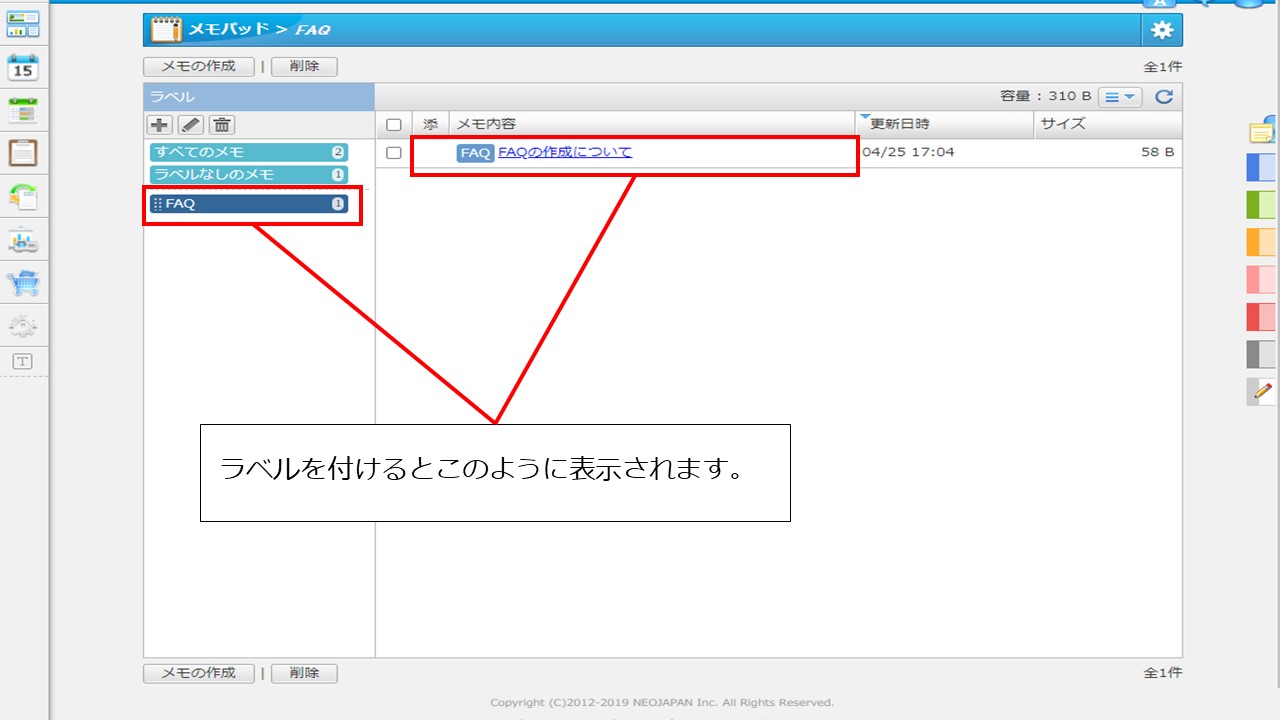Open the grey gear icon in the sidebar

(23, 325)
